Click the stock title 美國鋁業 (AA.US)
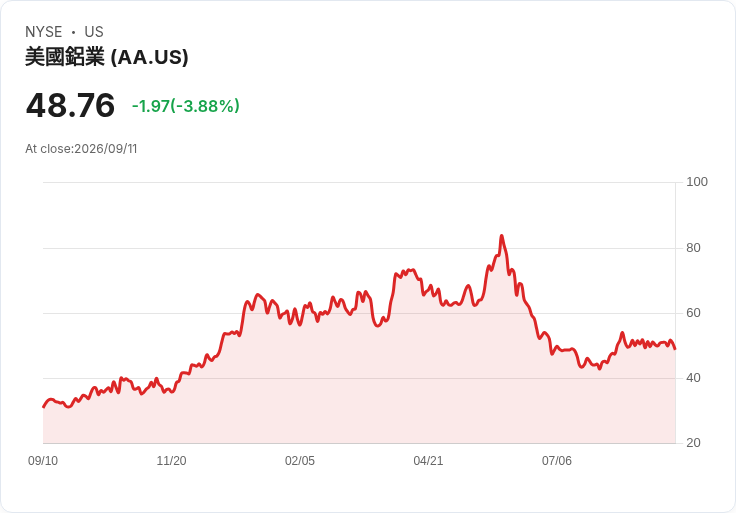This screenshot has height=513, width=736. (x=107, y=57)
